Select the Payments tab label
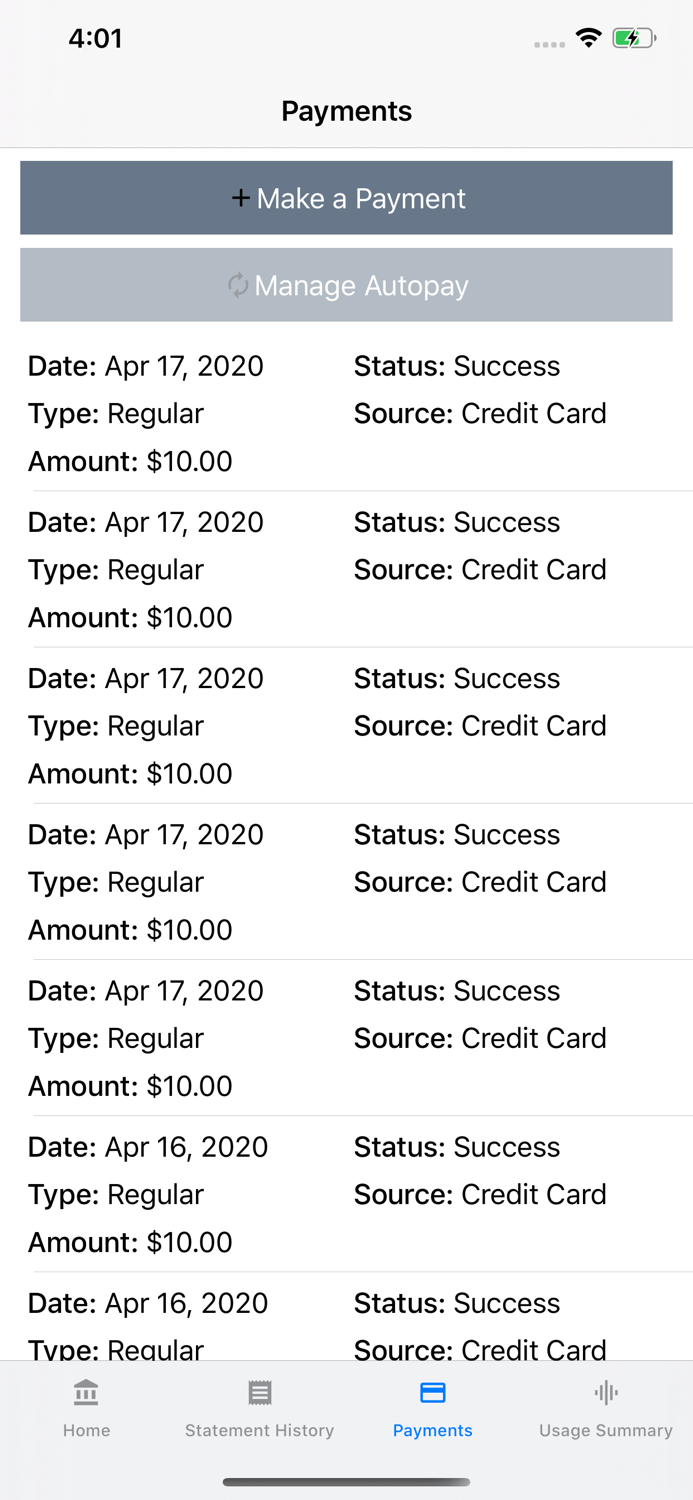The height and width of the screenshot is (1500, 693). pyautogui.click(x=433, y=1430)
